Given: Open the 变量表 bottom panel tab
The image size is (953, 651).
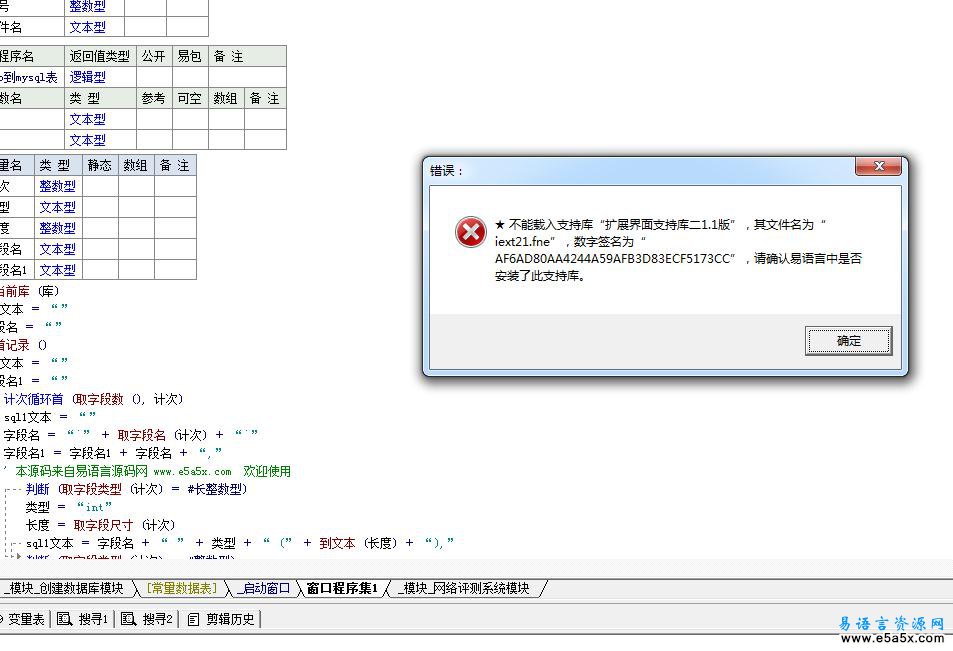Looking at the screenshot, I should click(23, 619).
